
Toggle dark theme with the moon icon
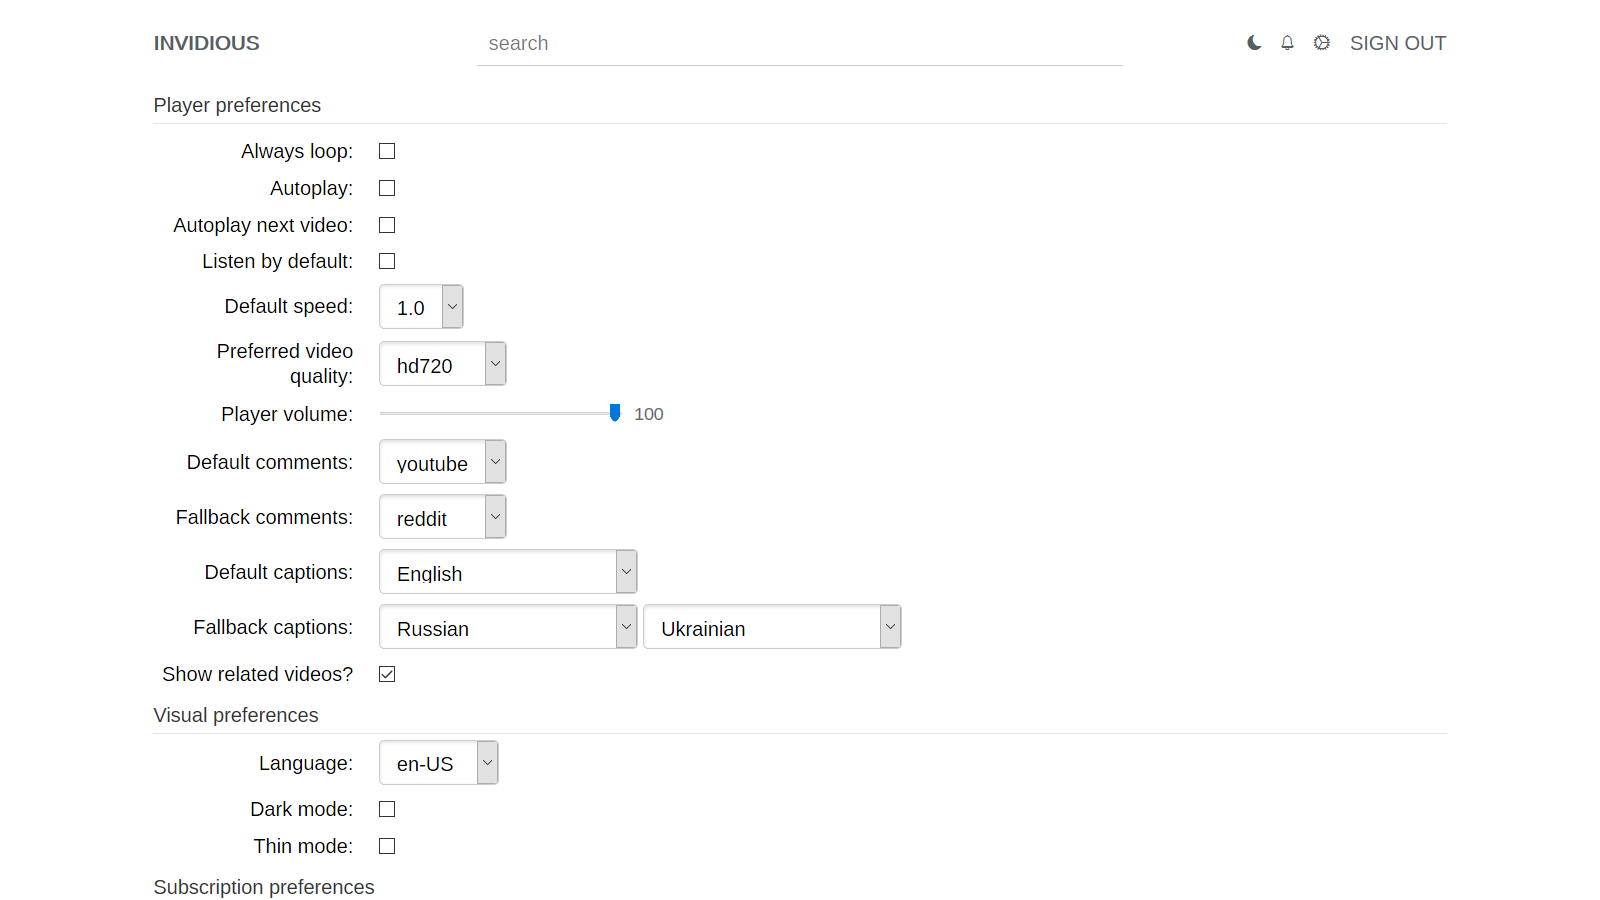pyautogui.click(x=1254, y=43)
